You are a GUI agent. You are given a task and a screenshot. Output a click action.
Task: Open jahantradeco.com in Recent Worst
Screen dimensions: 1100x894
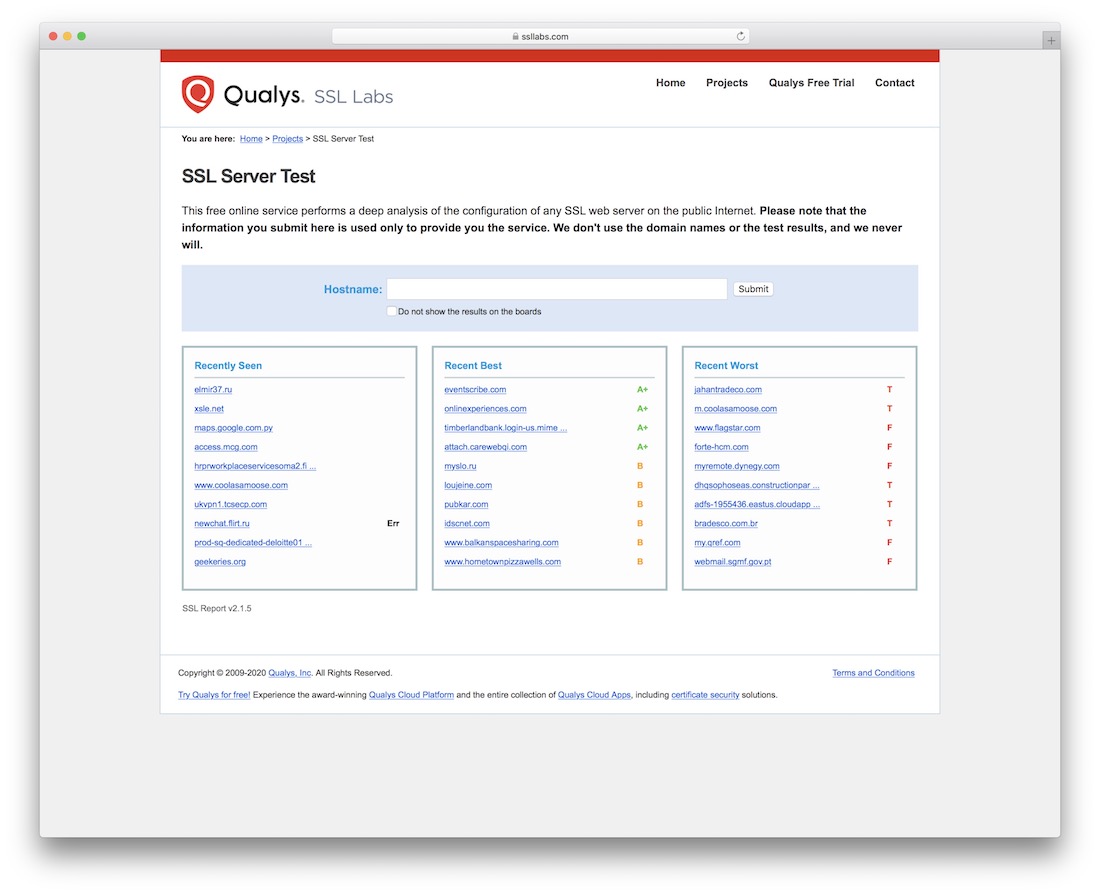[728, 389]
